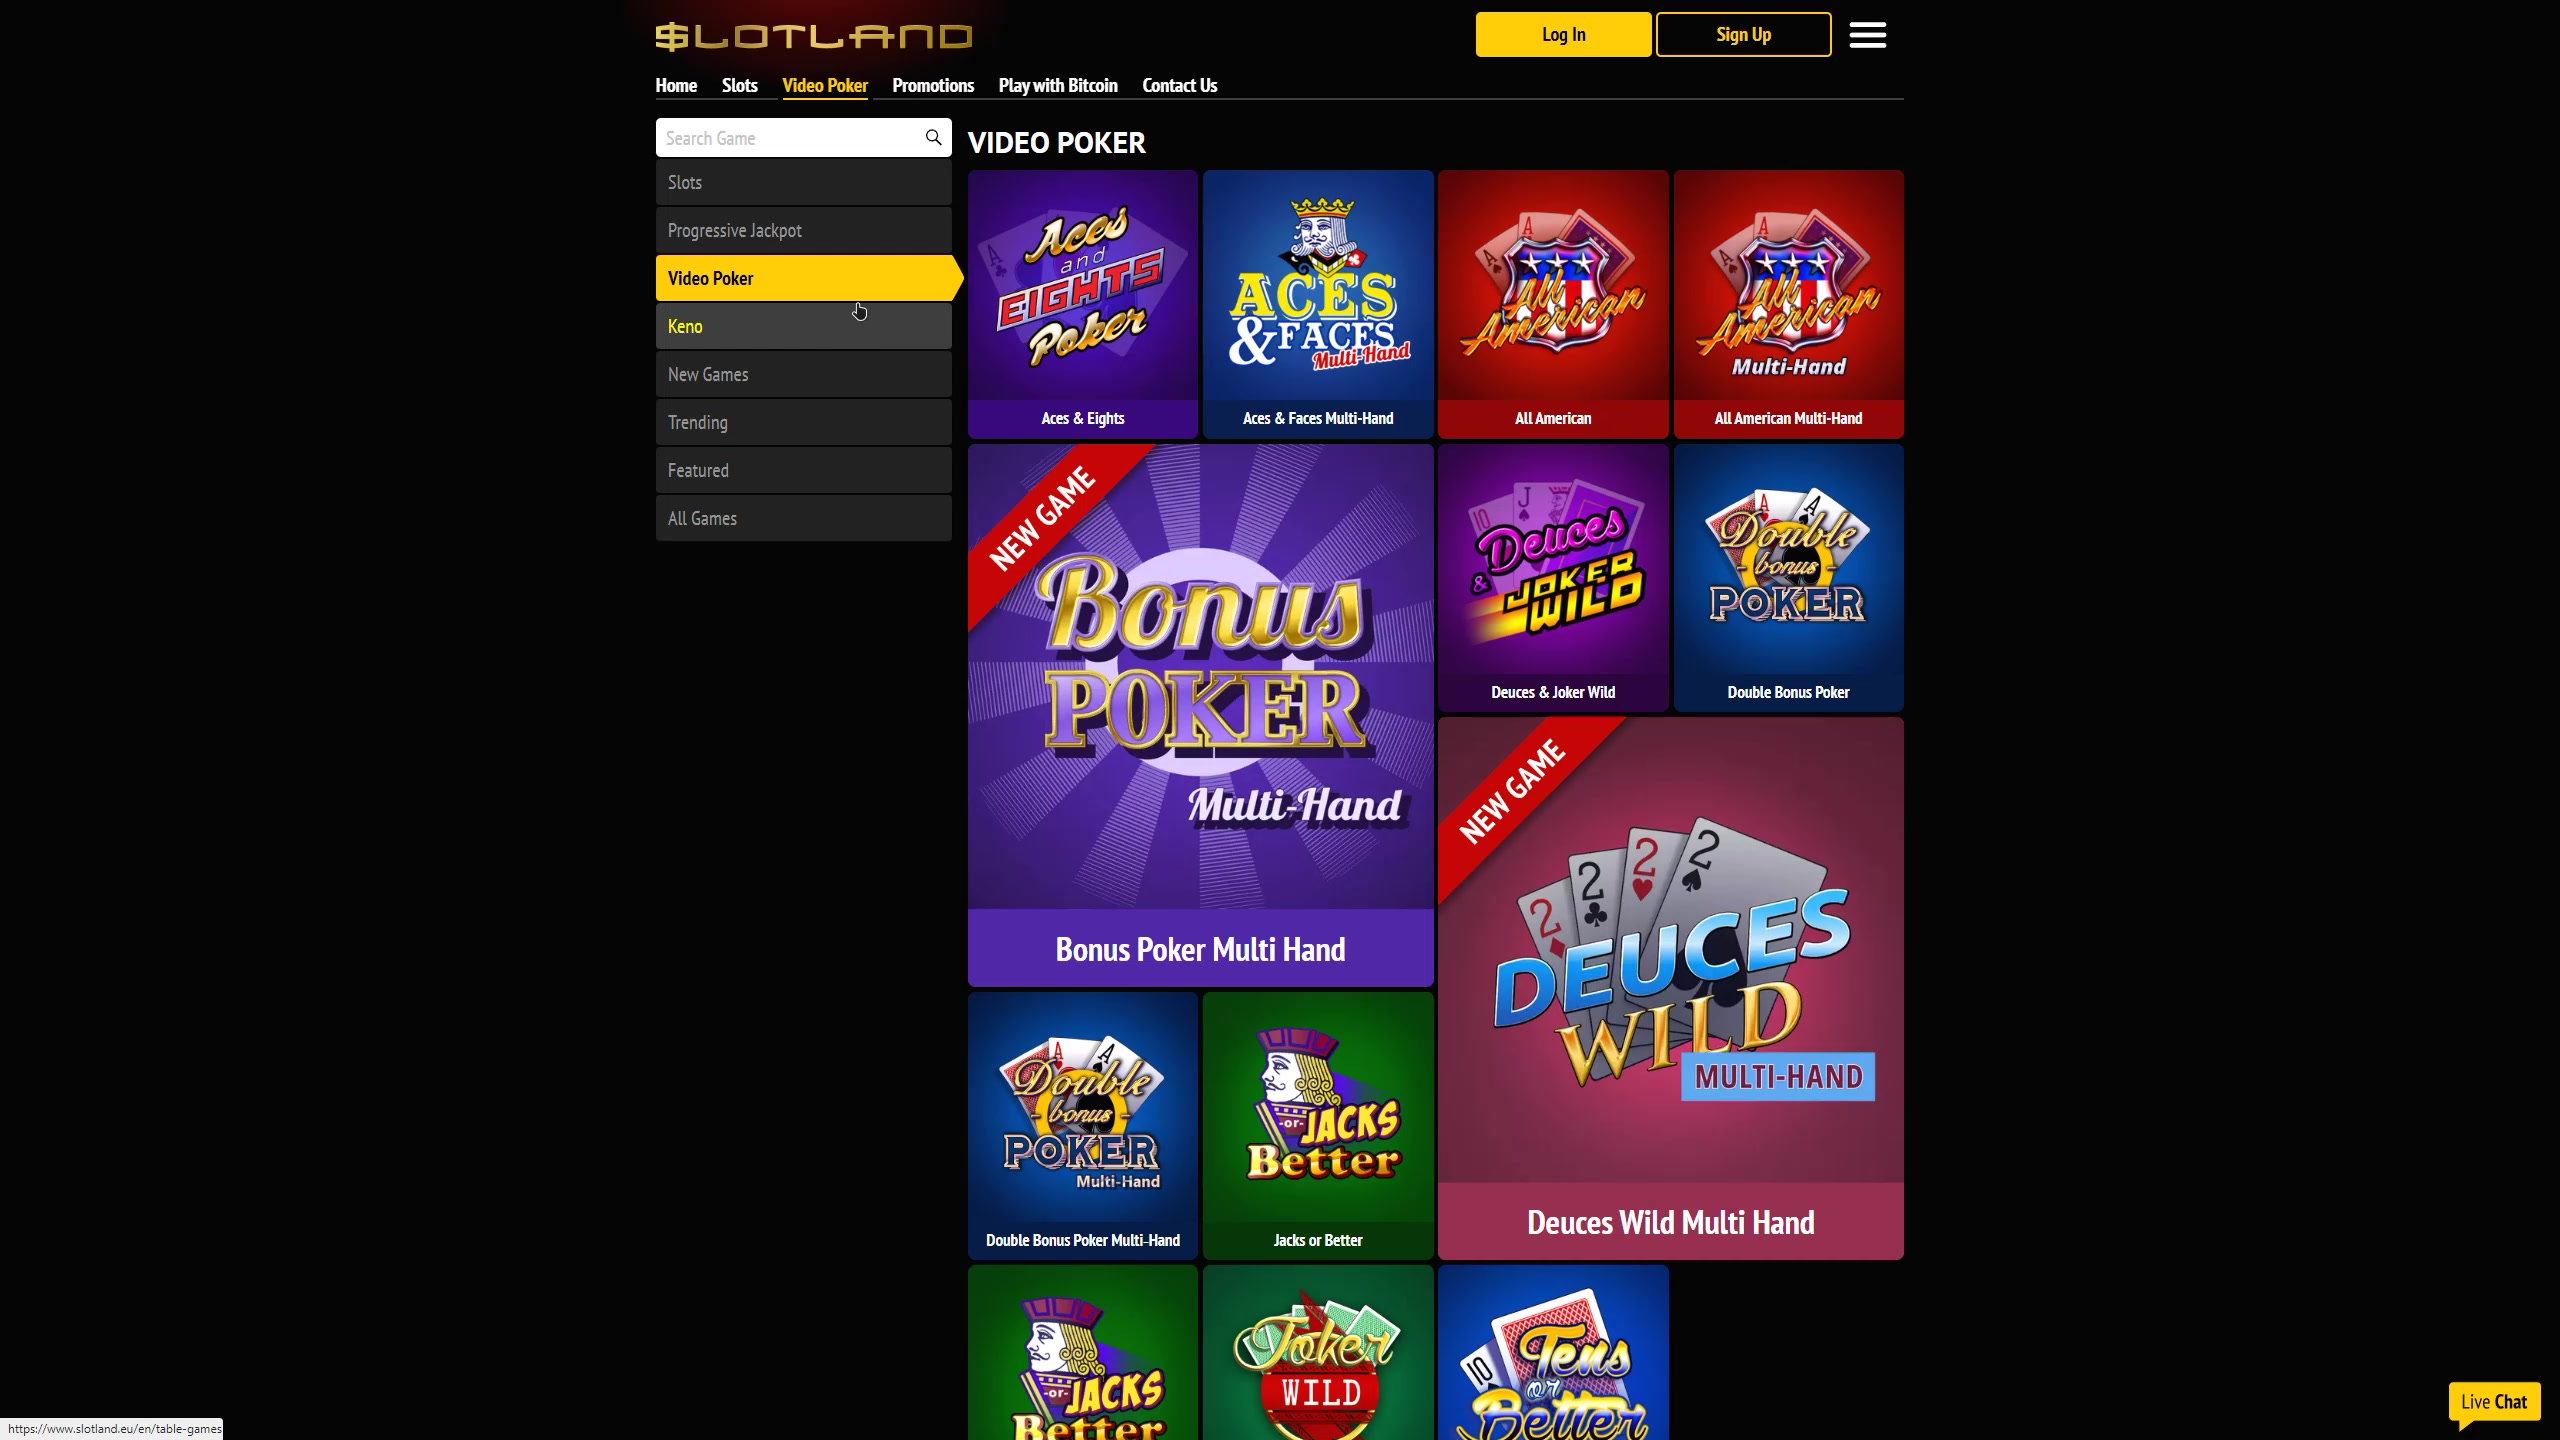Click the Log In button
This screenshot has height=1440, width=2560.
(1563, 35)
